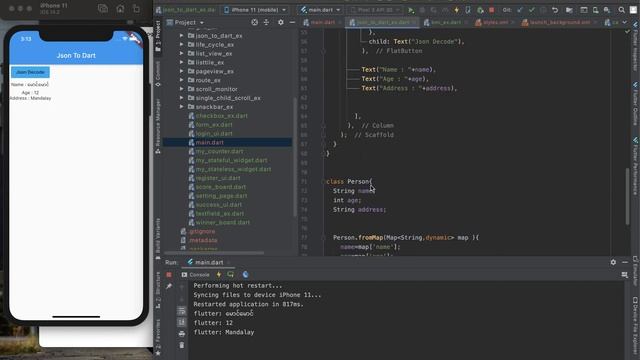The height and width of the screenshot is (360, 640).
Task: Select the Console tab in Run panel
Action: 196,275
